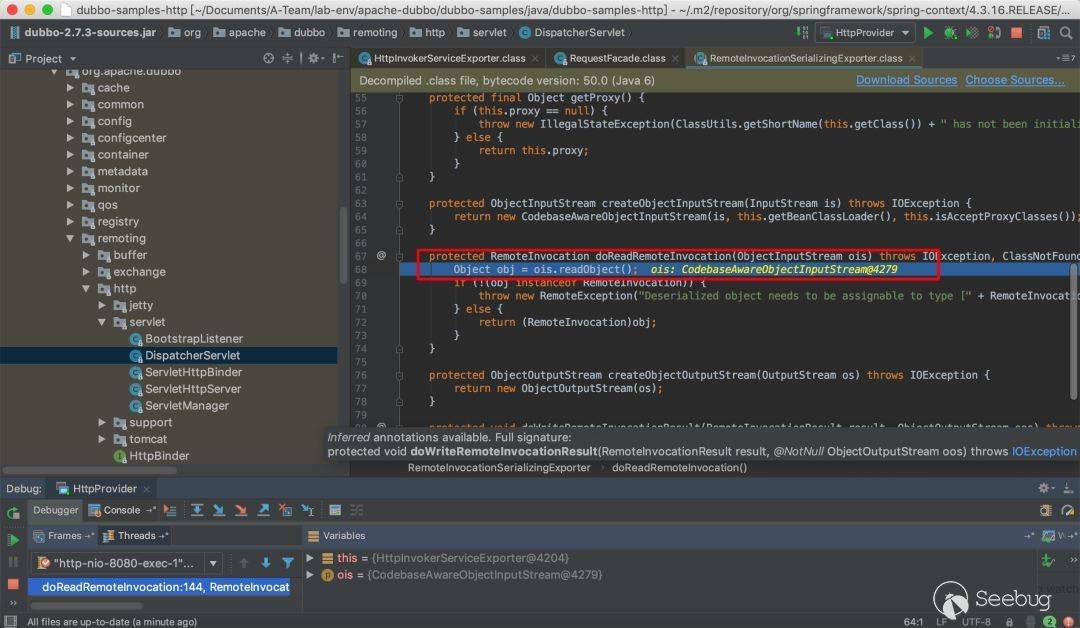1080x628 pixels.
Task: Click Step Into debugger icon
Action: [x=219, y=510]
